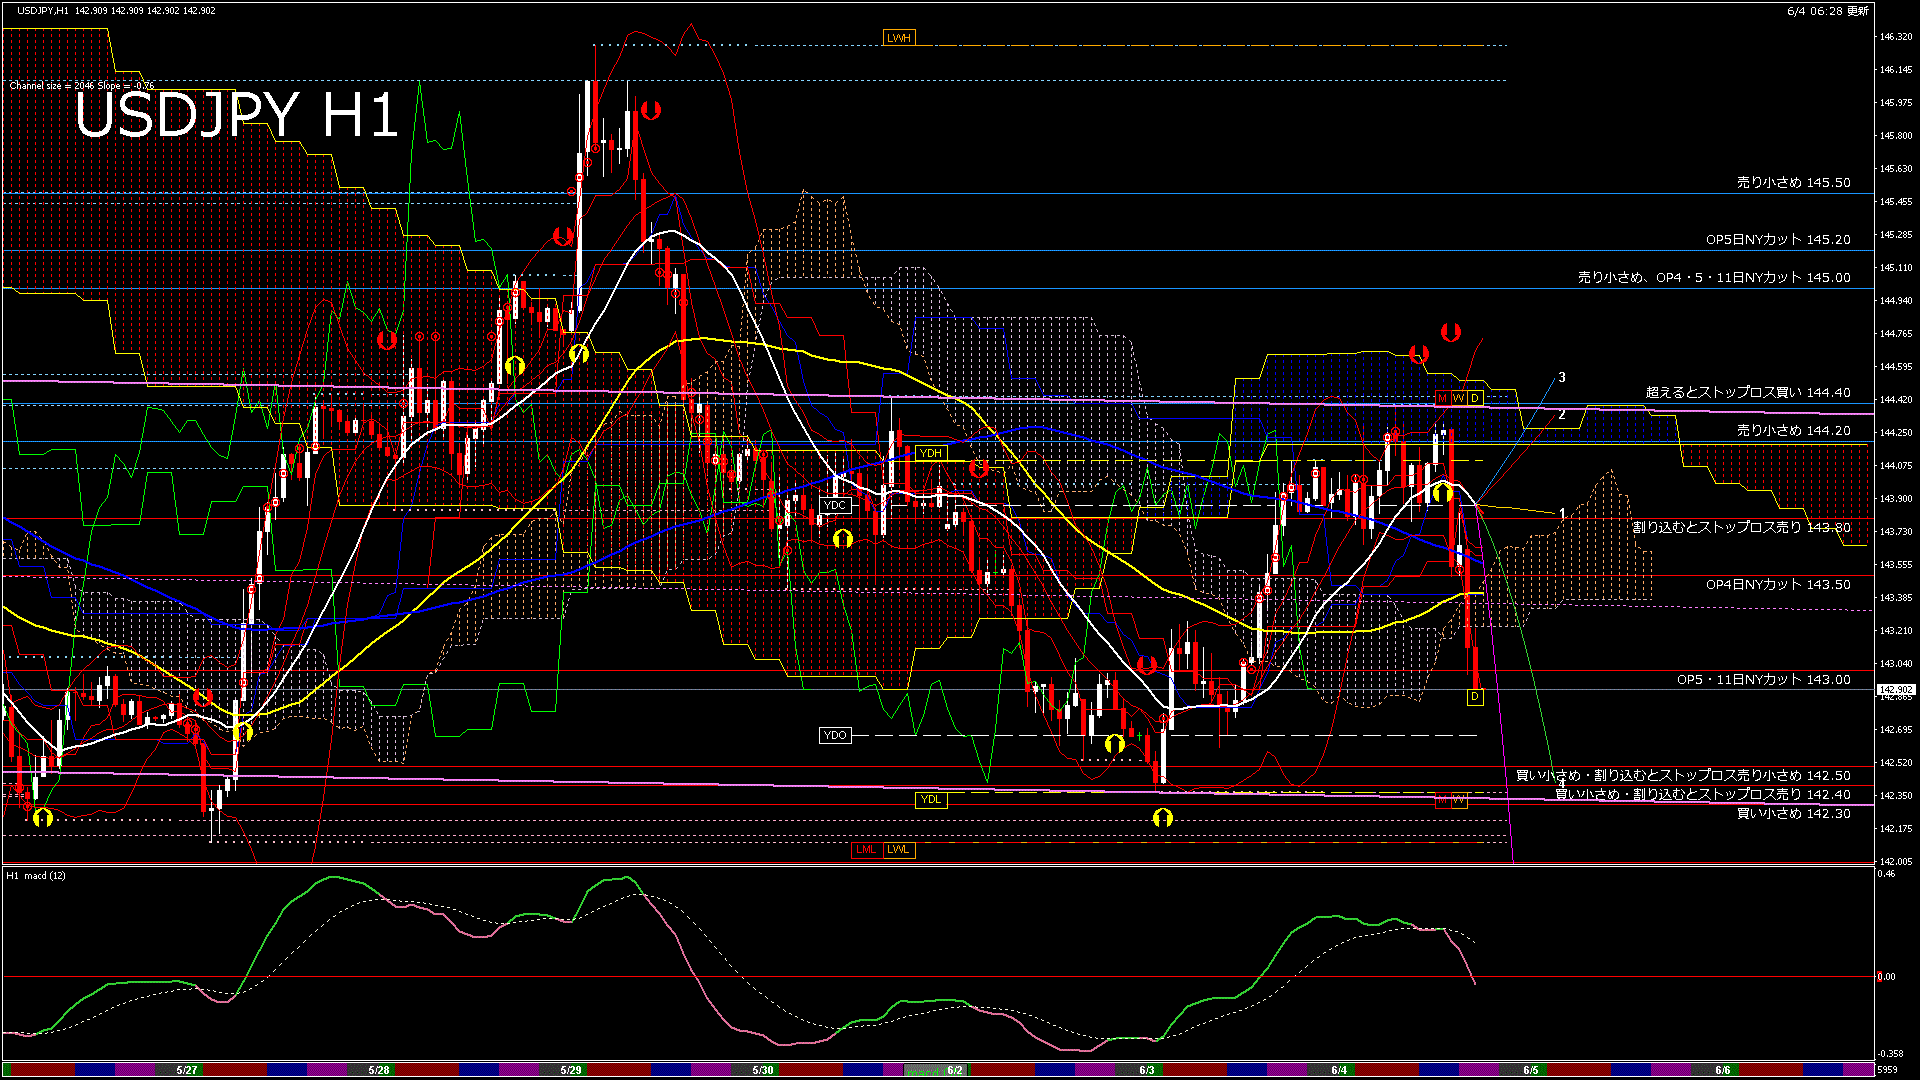Image resolution: width=1920 pixels, height=1080 pixels.
Task: Select the 売り小さめ、OP4・5・11日NYカット 145.00 label
Action: 1714,278
